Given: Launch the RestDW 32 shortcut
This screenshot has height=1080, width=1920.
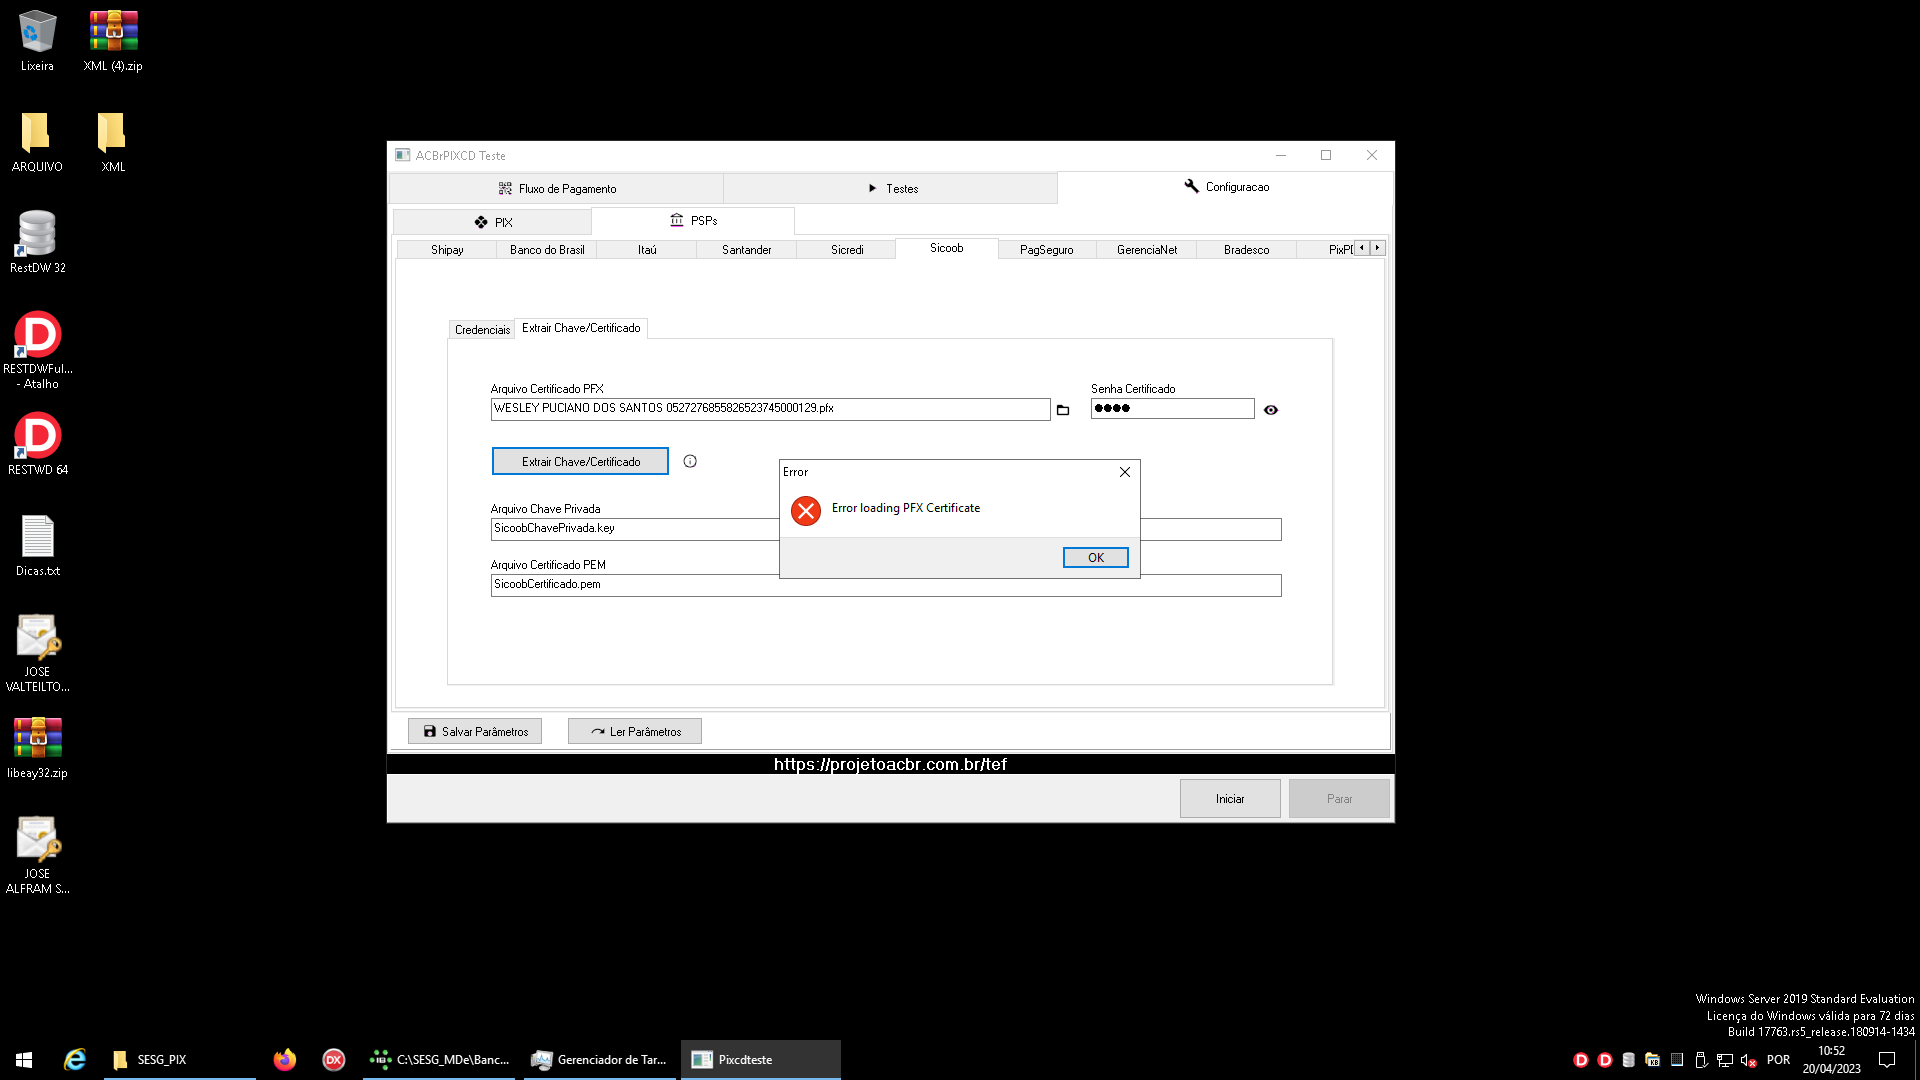Looking at the screenshot, I should tap(37, 242).
